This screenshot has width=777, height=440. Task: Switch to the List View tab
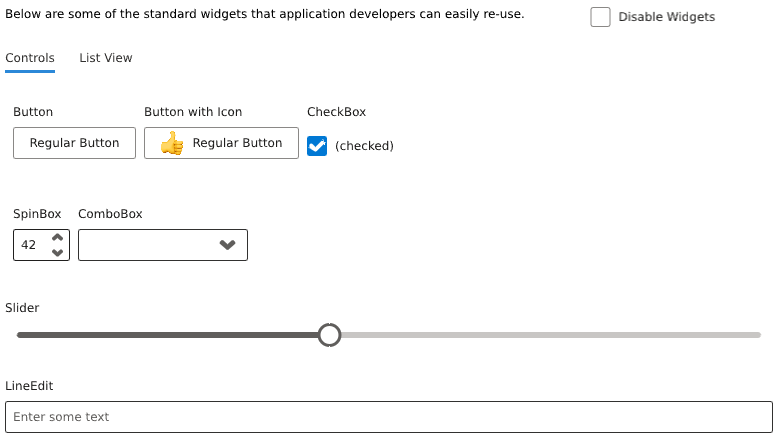coord(106,58)
